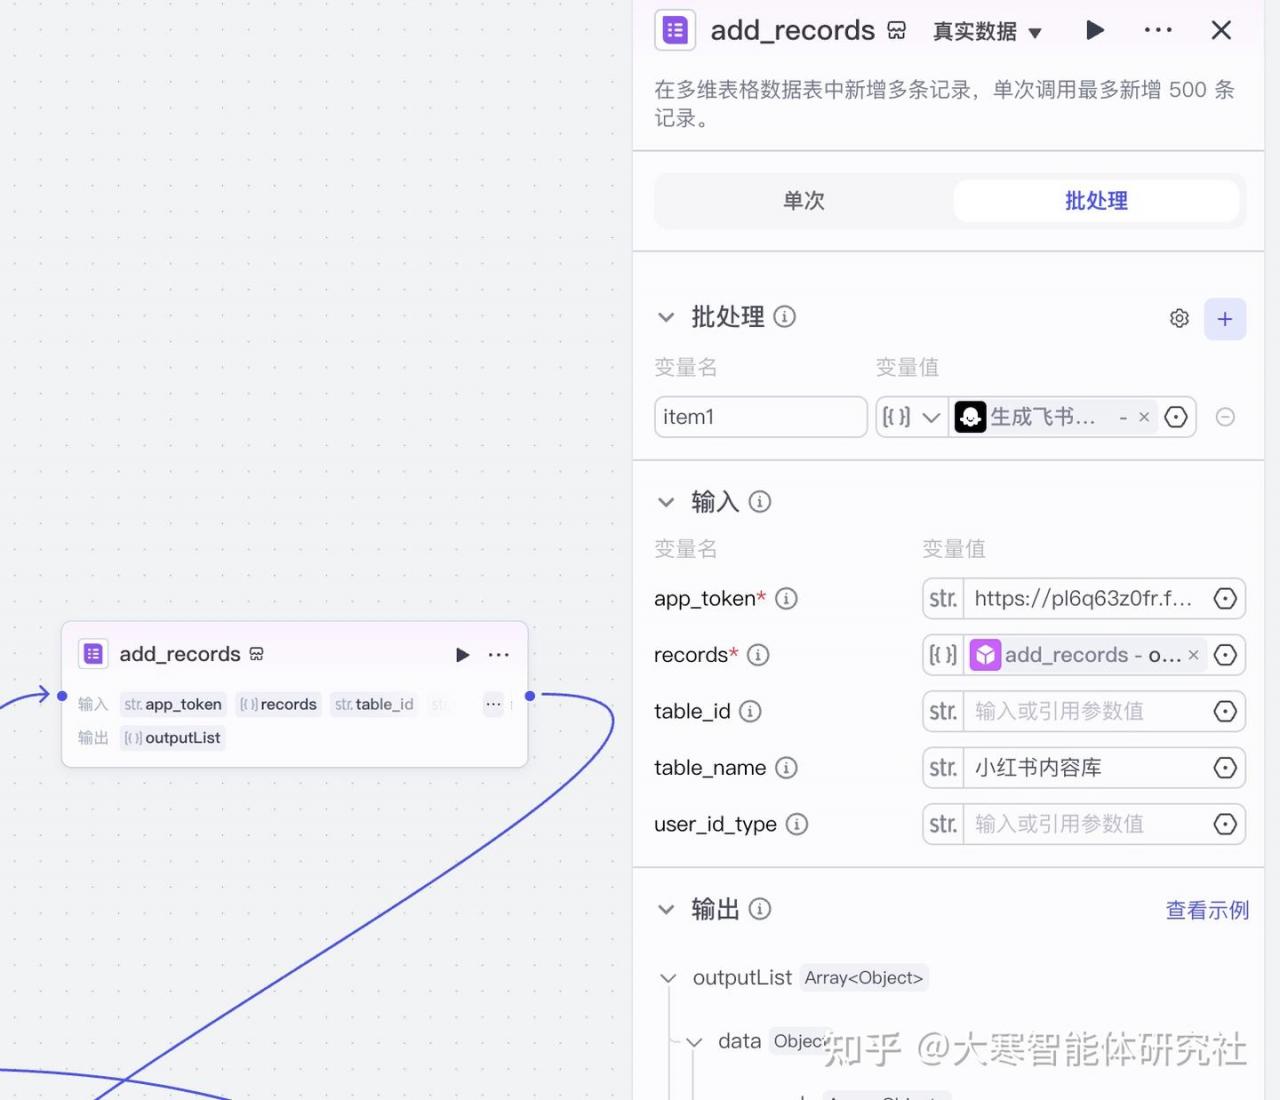Viewport: 1280px width, 1100px height.
Task: Show info tooltip for 输出 section
Action: [760, 909]
